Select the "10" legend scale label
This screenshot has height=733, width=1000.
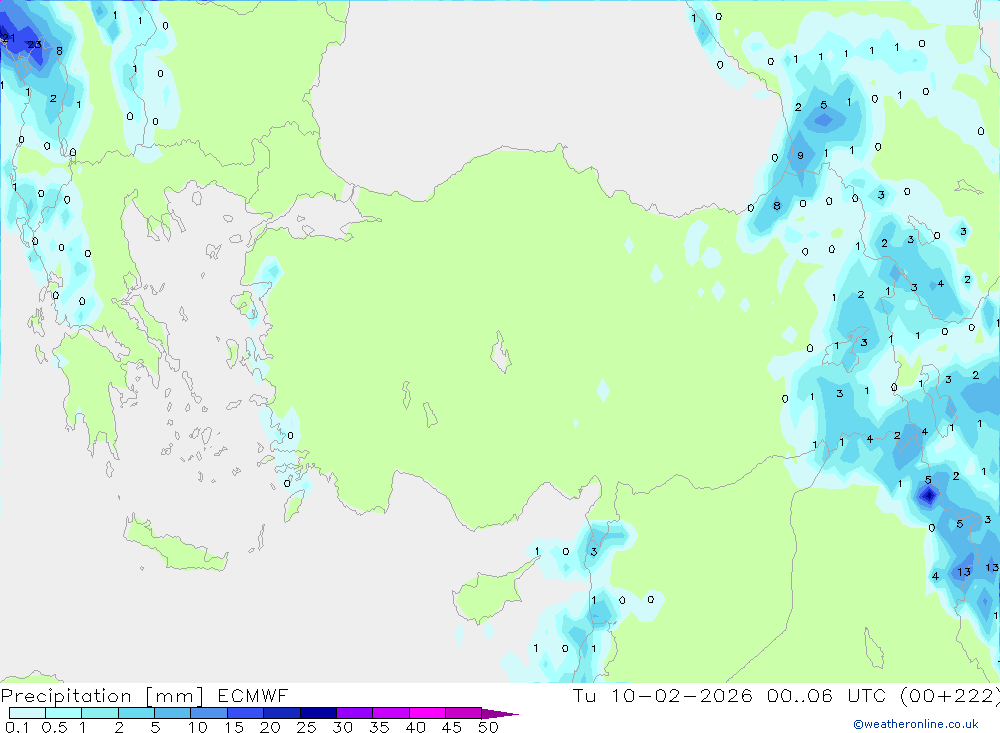point(198,727)
